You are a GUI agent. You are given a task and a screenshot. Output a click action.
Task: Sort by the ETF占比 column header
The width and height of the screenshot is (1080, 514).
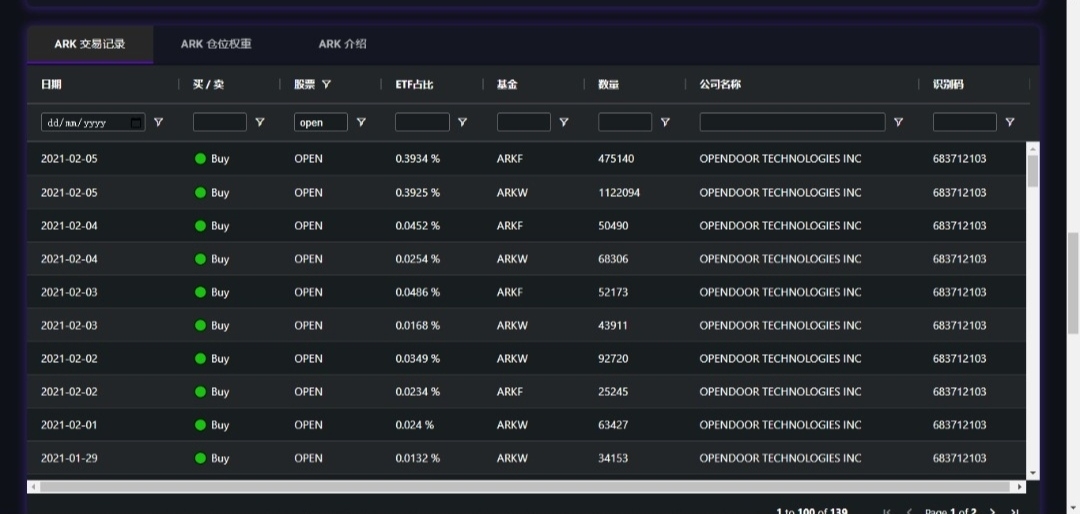coord(414,84)
